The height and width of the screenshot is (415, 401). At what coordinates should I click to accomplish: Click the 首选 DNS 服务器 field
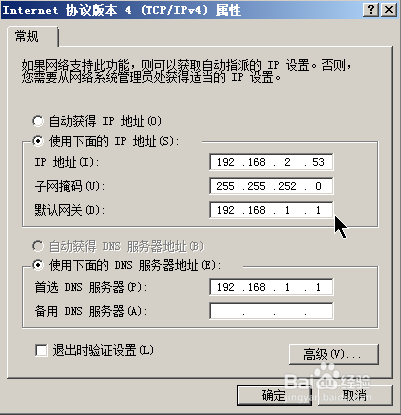271,287
